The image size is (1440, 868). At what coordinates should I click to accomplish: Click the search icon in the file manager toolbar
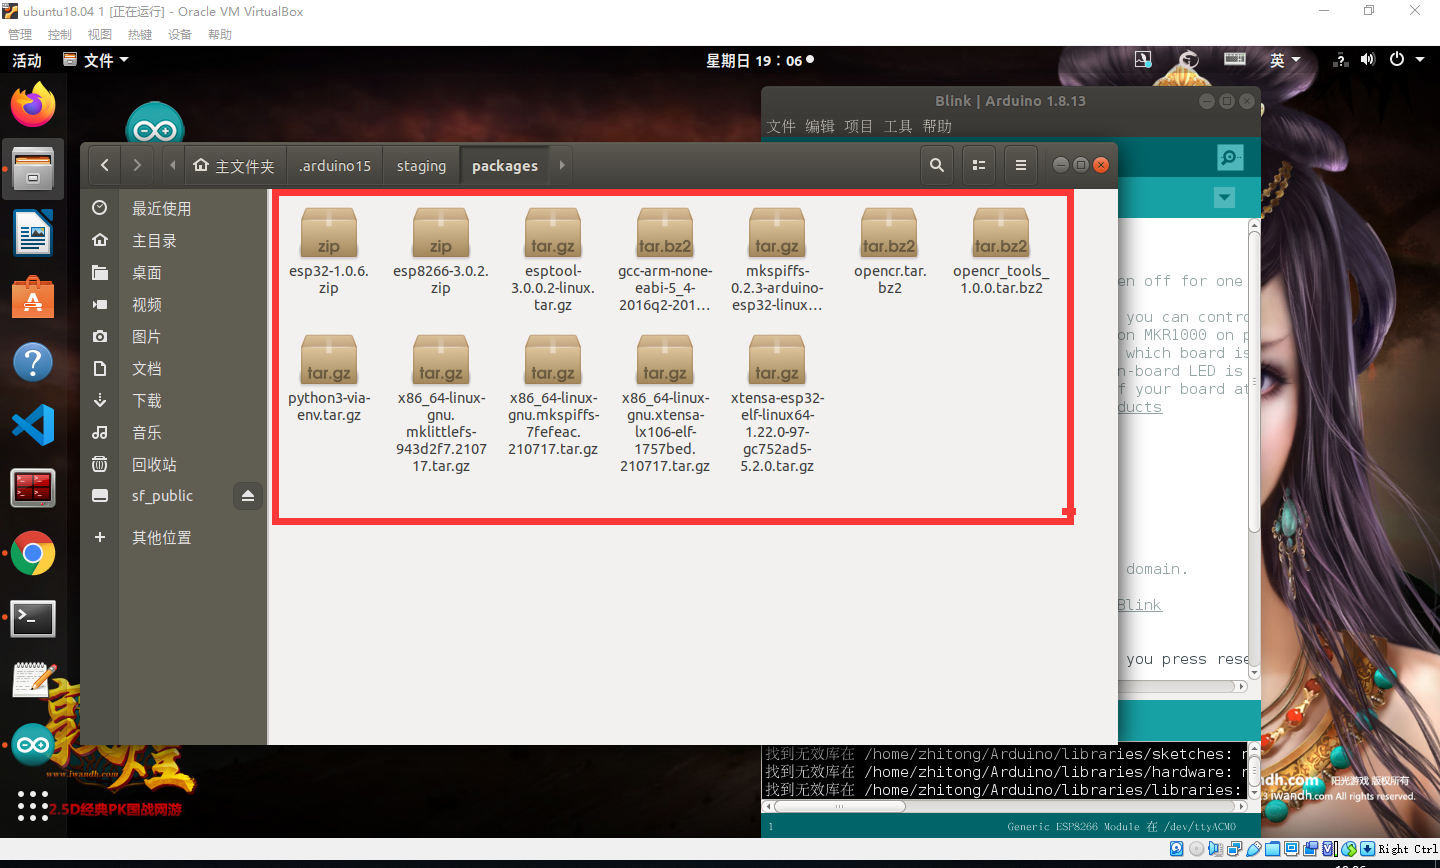tap(937, 165)
